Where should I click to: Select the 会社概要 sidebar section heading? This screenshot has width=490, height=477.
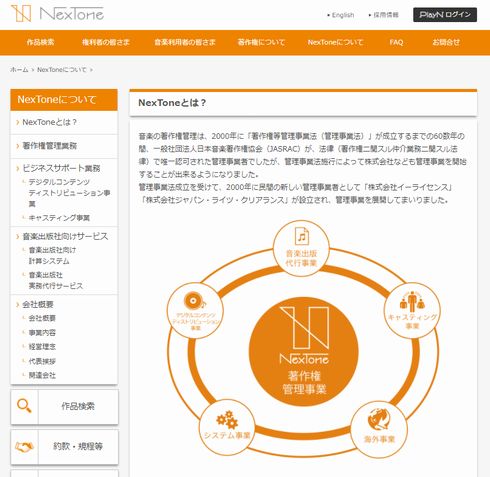click(x=38, y=304)
